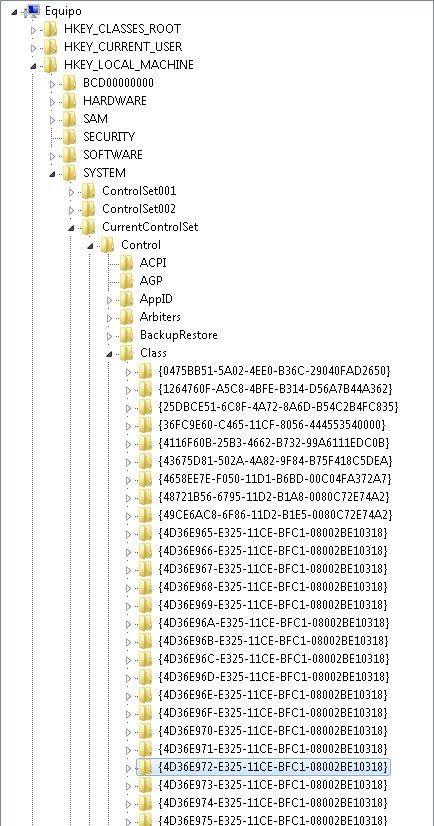Select the {4D36E96B-E325-11CE-BFC1-08002BE10318} key
Viewport: 434px width, 826px height.
click(273, 641)
